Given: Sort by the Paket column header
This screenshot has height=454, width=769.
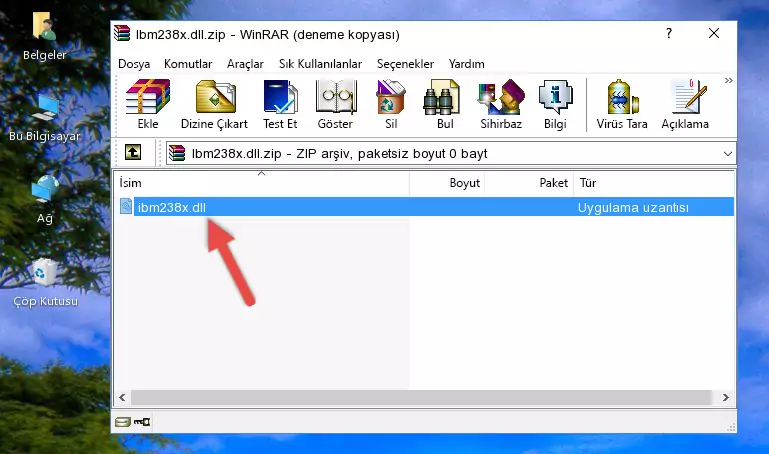Looking at the screenshot, I should [x=529, y=183].
